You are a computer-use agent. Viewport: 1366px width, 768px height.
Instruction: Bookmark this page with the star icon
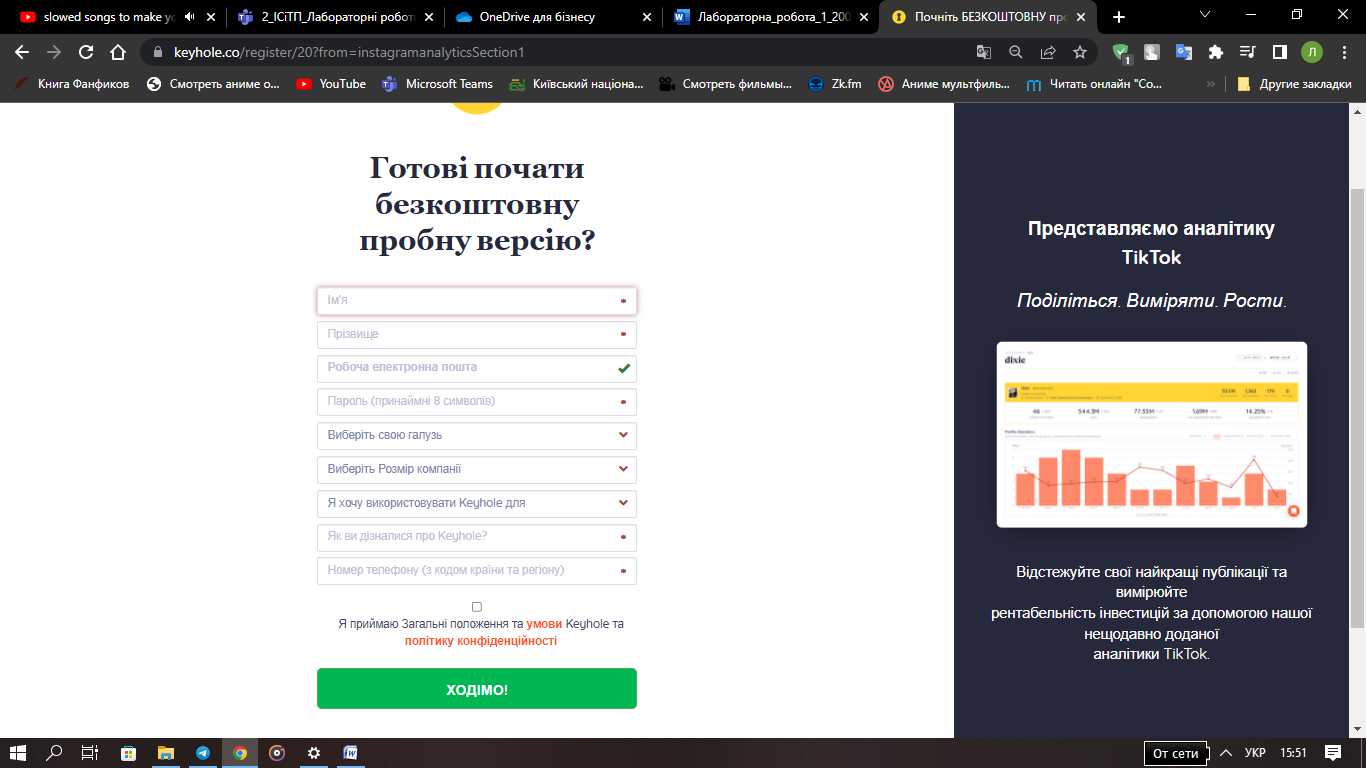(x=1080, y=52)
